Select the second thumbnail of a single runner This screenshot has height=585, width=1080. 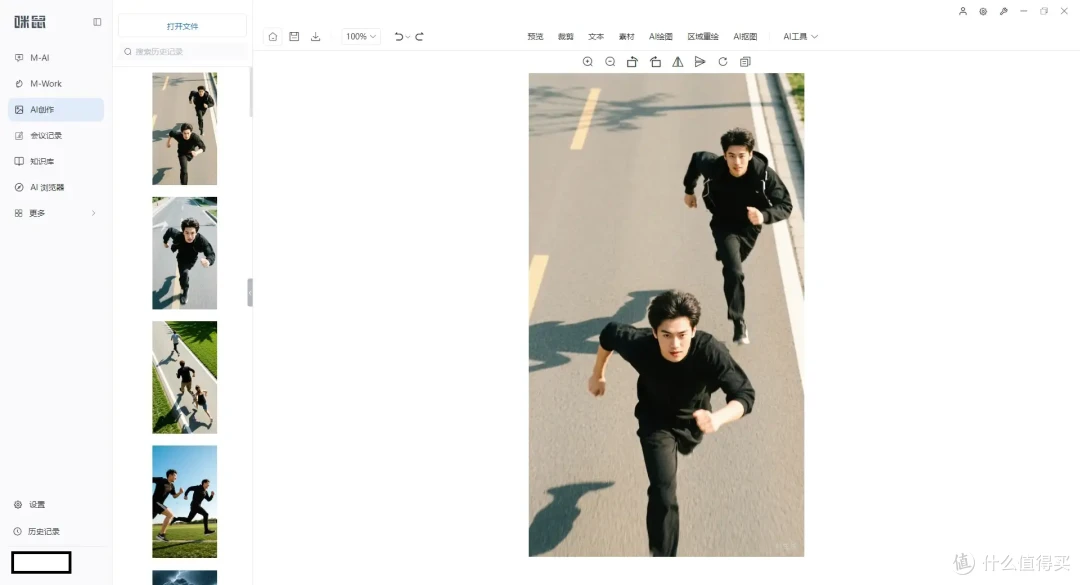[185, 253]
